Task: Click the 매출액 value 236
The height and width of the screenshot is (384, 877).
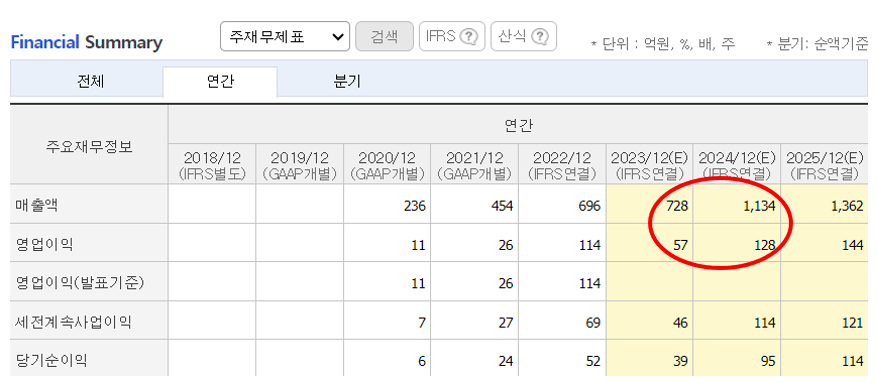Action: (415, 206)
